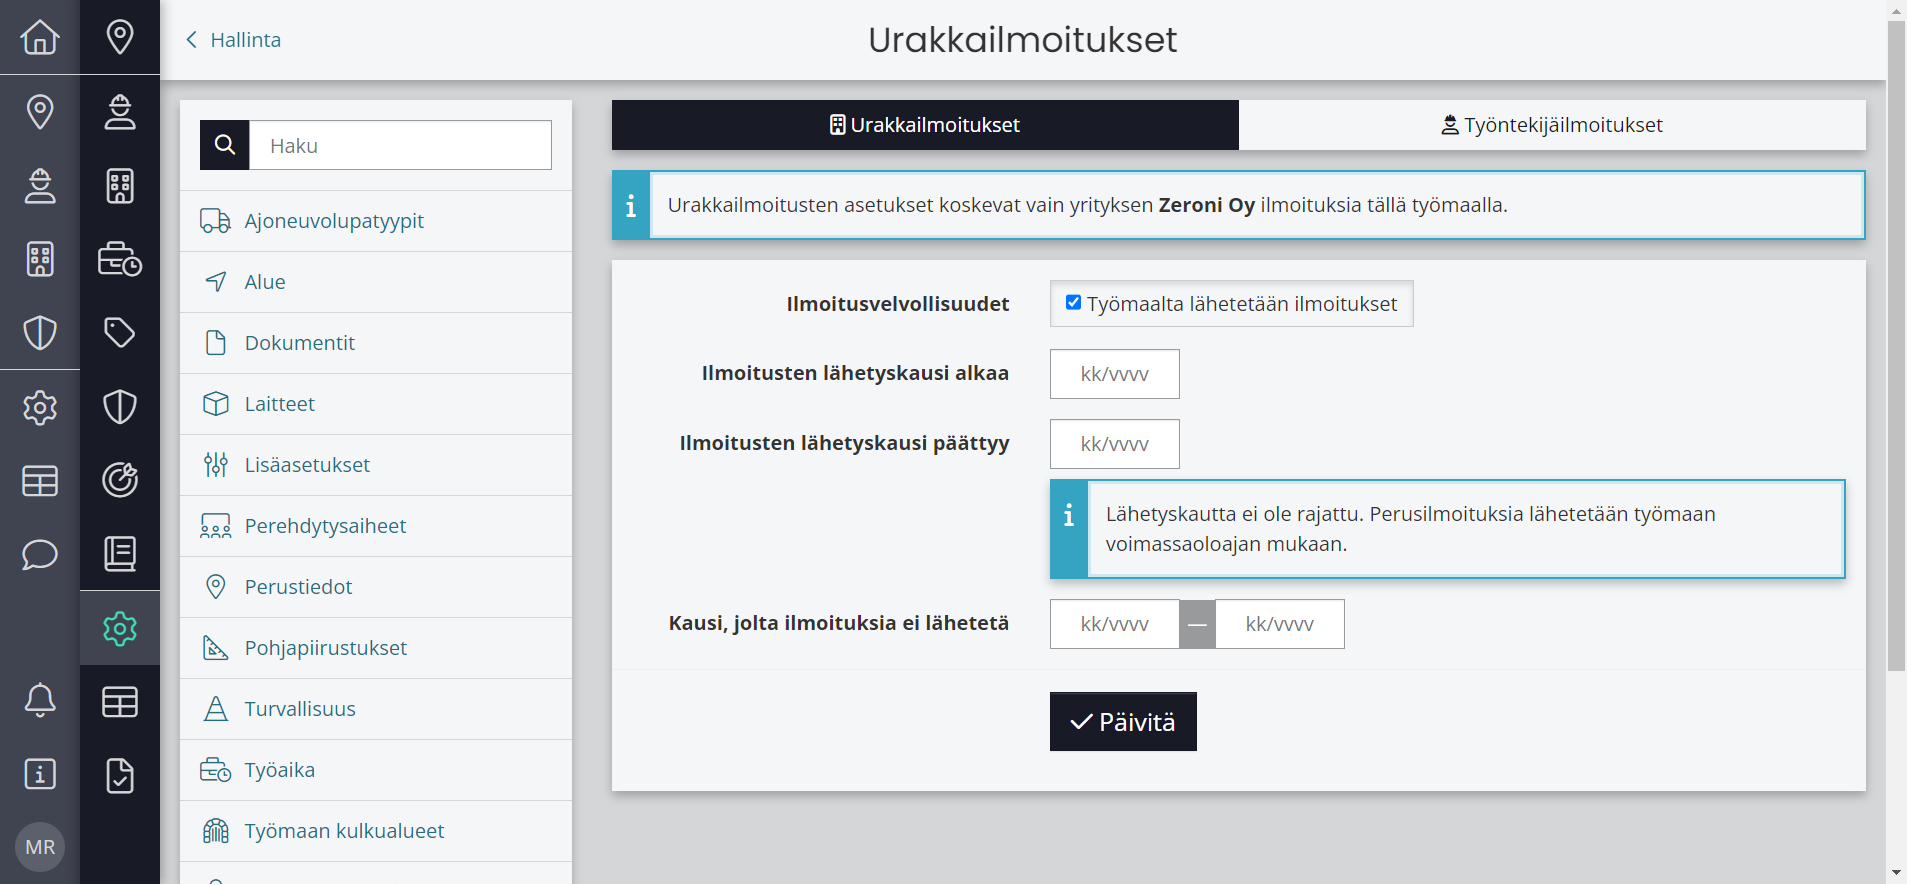Open Laitteet menu item
The image size is (1907, 884).
(376, 404)
